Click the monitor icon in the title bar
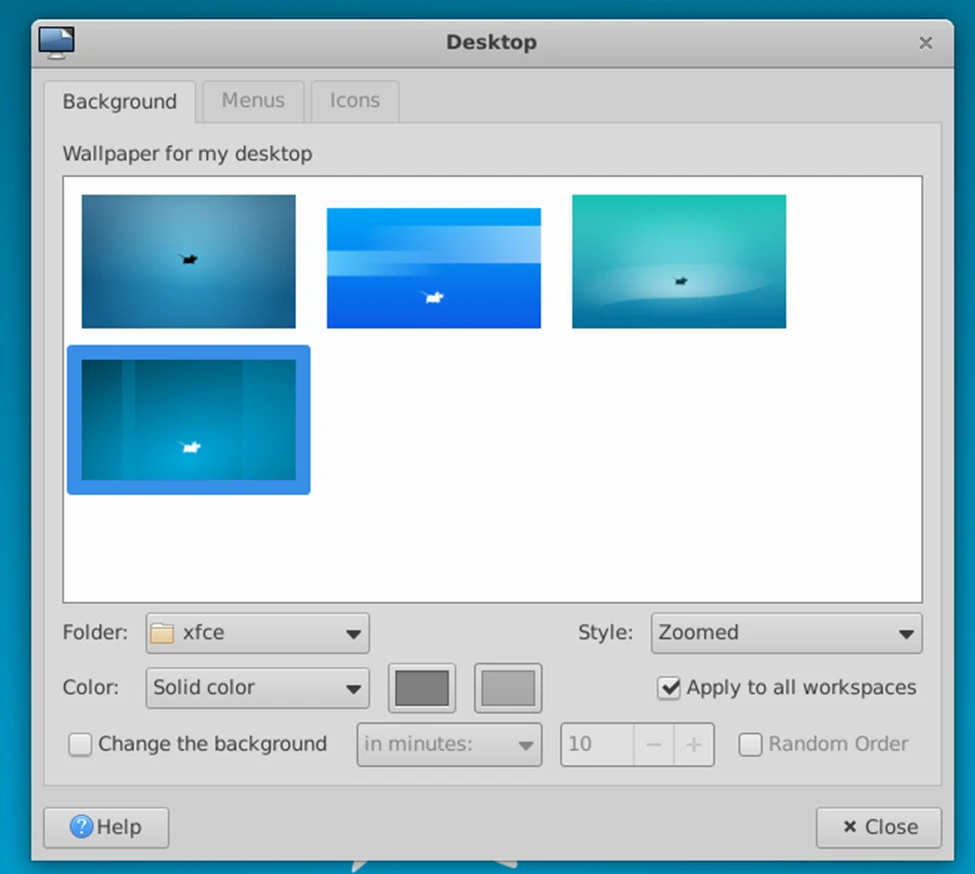 (x=56, y=42)
